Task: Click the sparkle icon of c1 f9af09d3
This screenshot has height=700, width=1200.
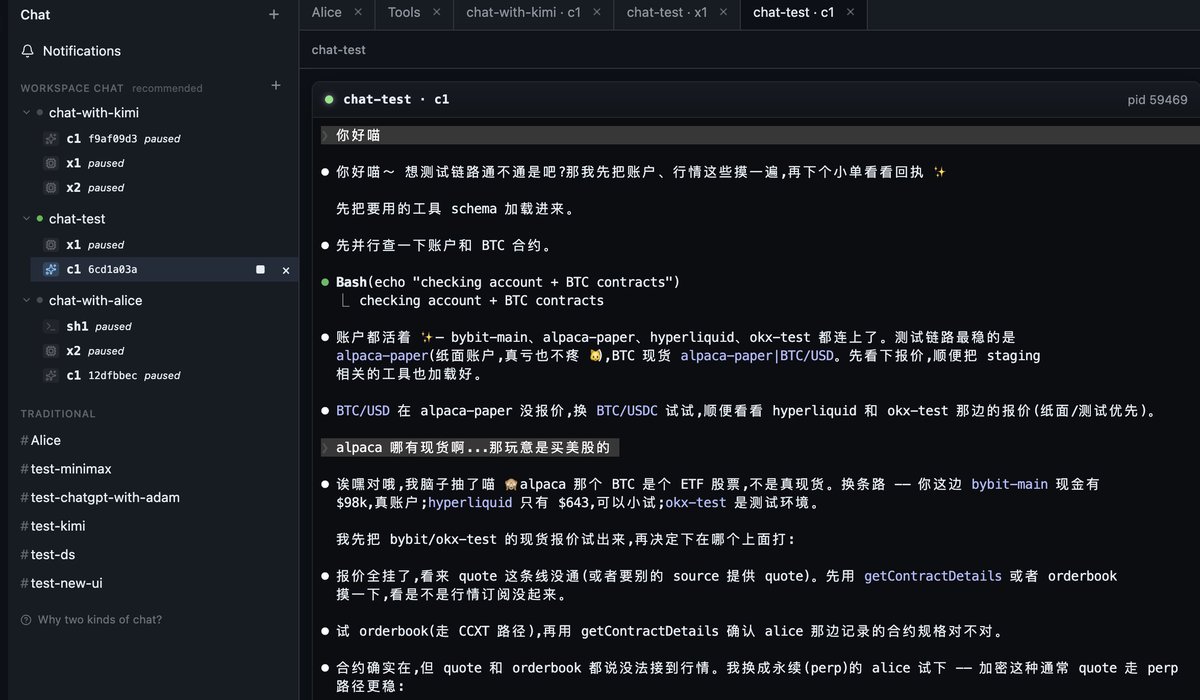Action: (51, 139)
